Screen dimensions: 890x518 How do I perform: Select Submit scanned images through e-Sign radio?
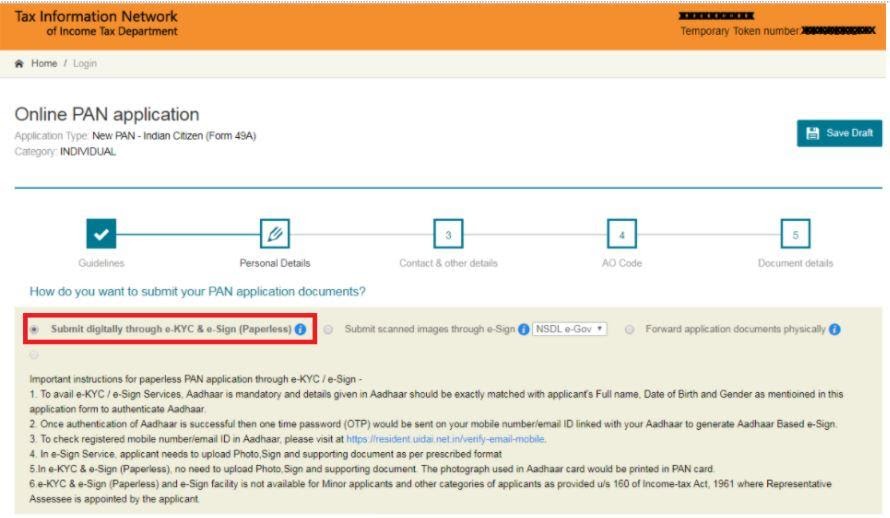tap(329, 329)
